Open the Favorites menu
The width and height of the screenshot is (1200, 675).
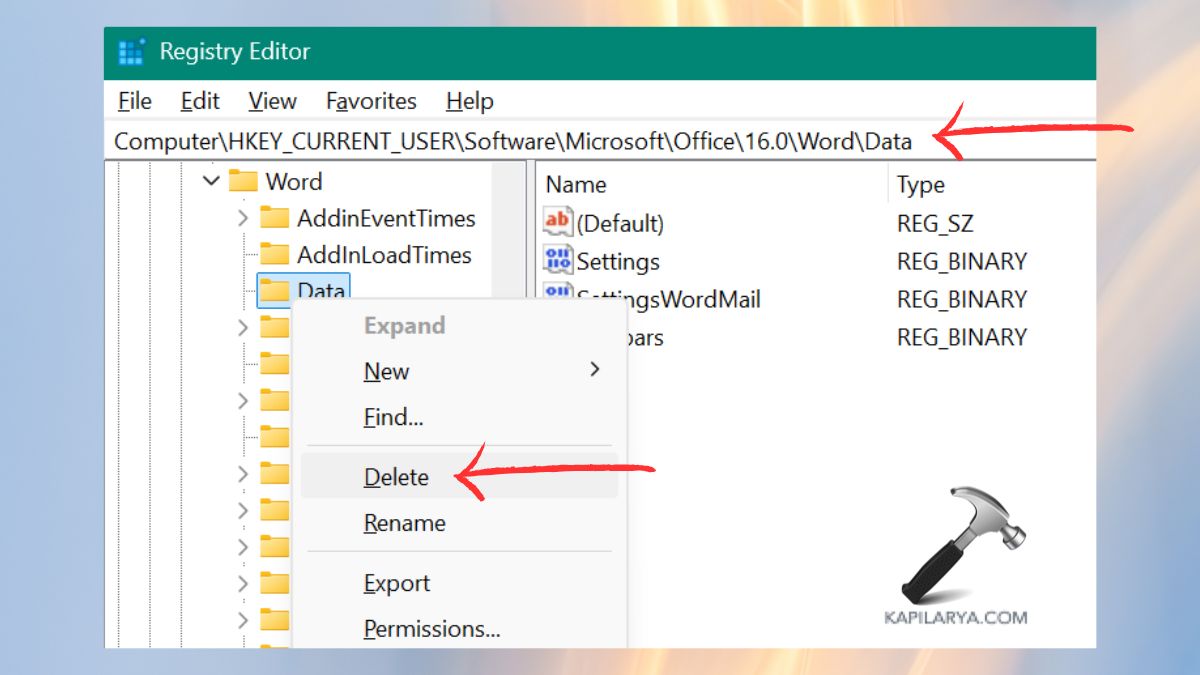(x=371, y=101)
